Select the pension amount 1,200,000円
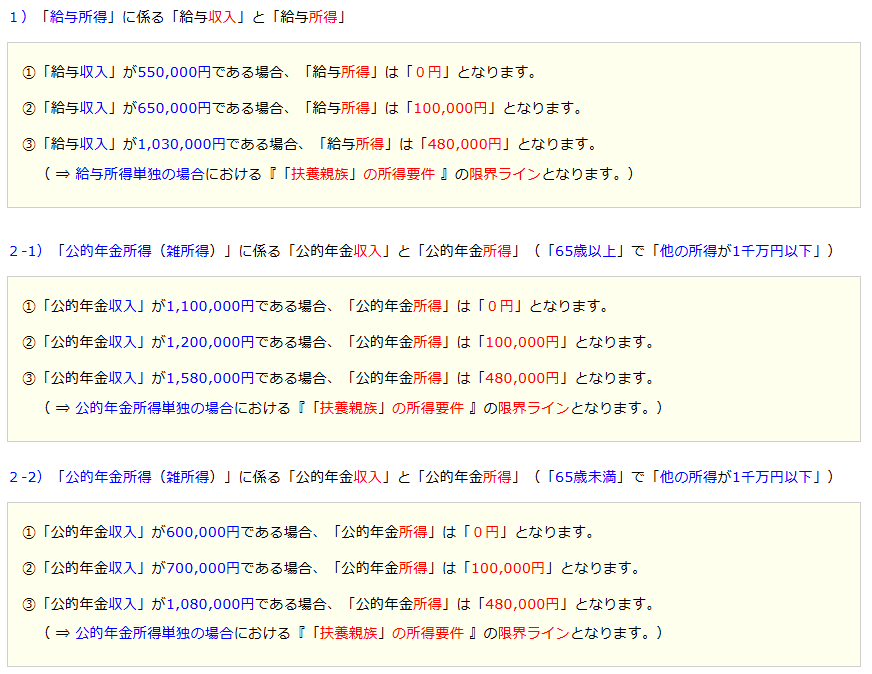 point(210,342)
